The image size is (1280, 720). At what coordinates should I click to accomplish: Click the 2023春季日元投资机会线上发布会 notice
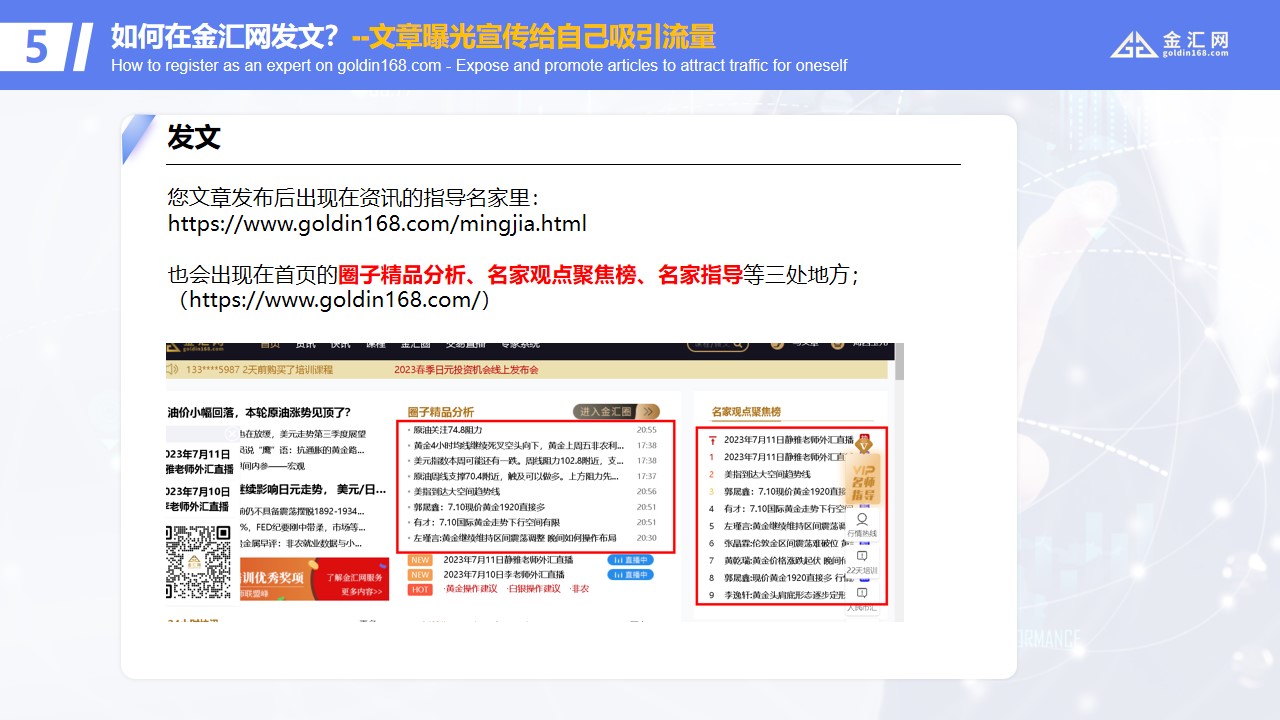[x=466, y=369]
